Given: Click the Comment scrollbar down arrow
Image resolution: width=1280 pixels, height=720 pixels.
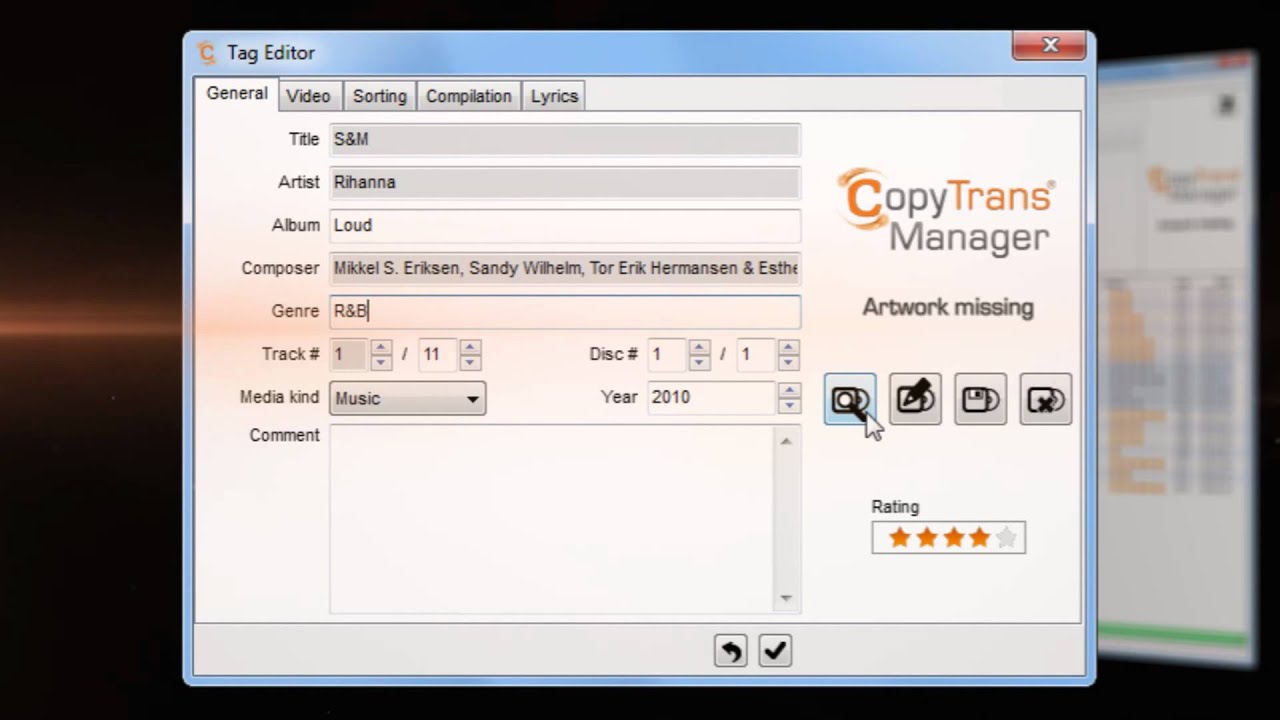Looking at the screenshot, I should coord(786,598).
